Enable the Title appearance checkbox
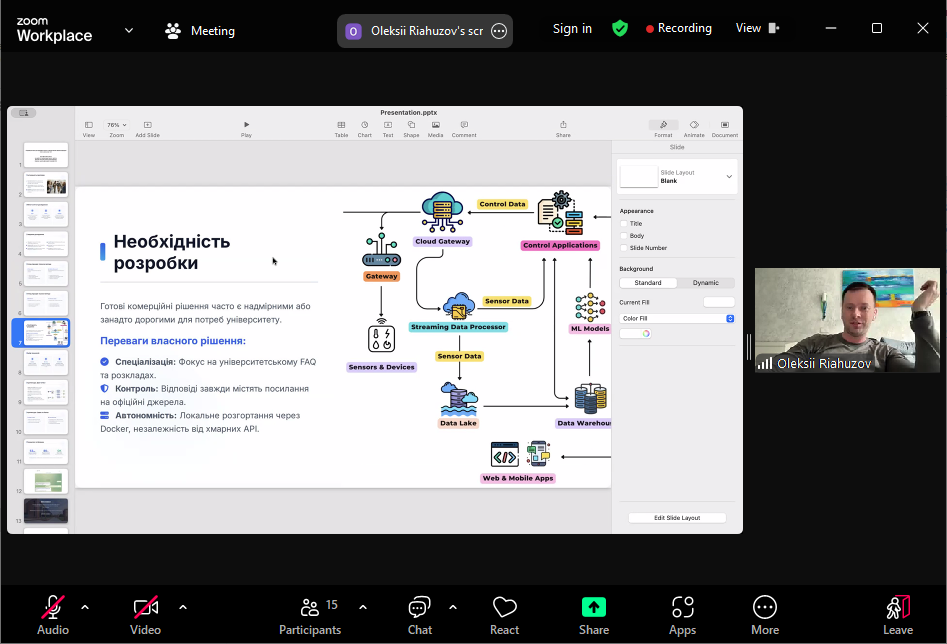 (x=624, y=224)
